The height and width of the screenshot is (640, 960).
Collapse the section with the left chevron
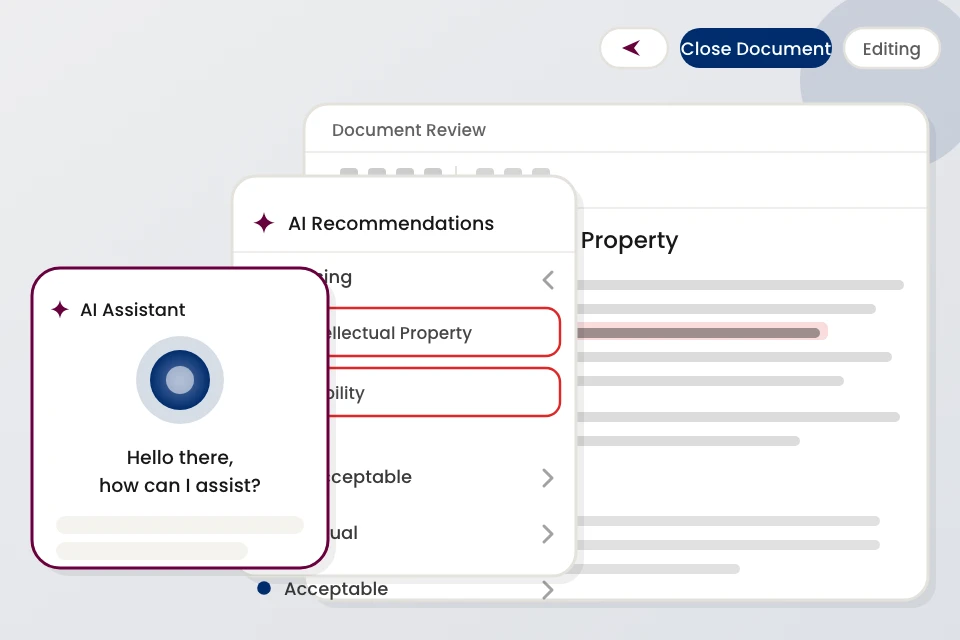[x=548, y=280]
